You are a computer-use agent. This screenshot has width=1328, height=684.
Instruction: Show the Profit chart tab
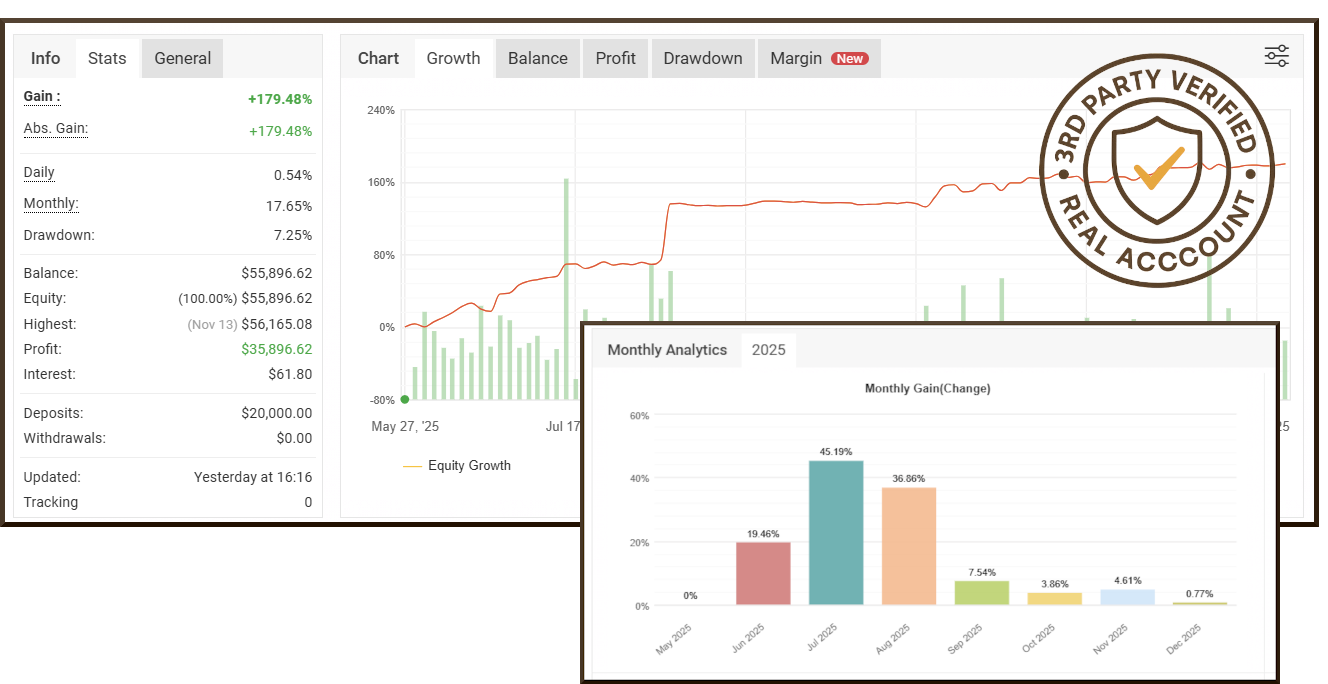615,58
